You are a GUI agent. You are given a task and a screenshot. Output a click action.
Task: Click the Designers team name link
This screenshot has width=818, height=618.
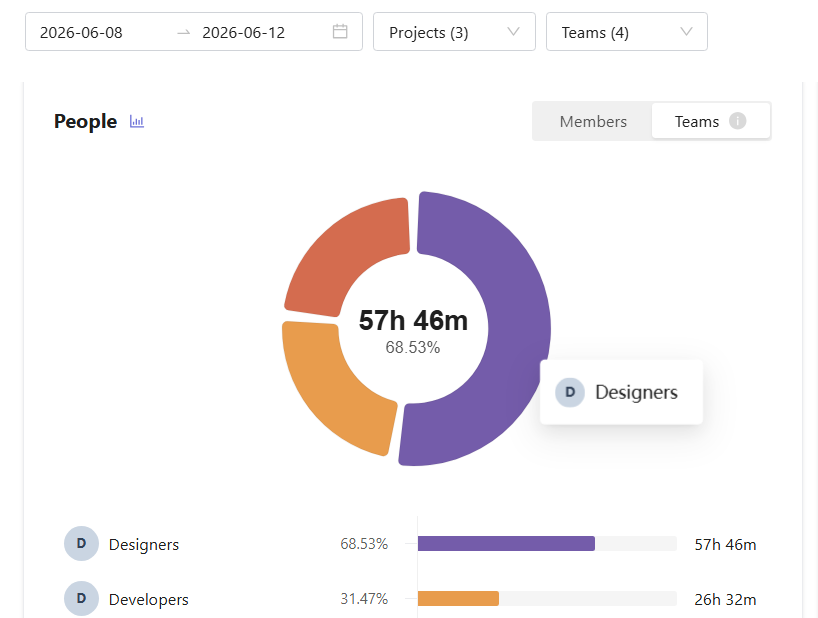(144, 544)
